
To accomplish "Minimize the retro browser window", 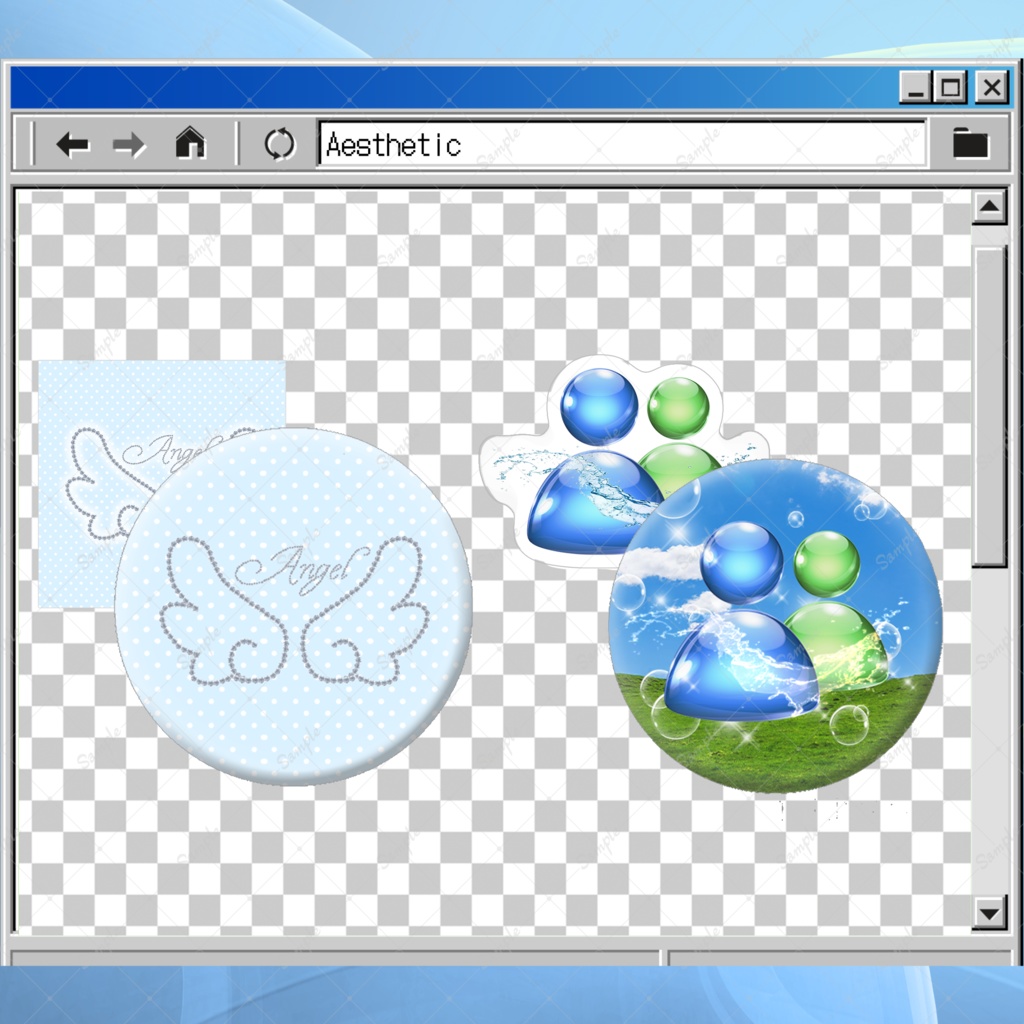I will (916, 88).
